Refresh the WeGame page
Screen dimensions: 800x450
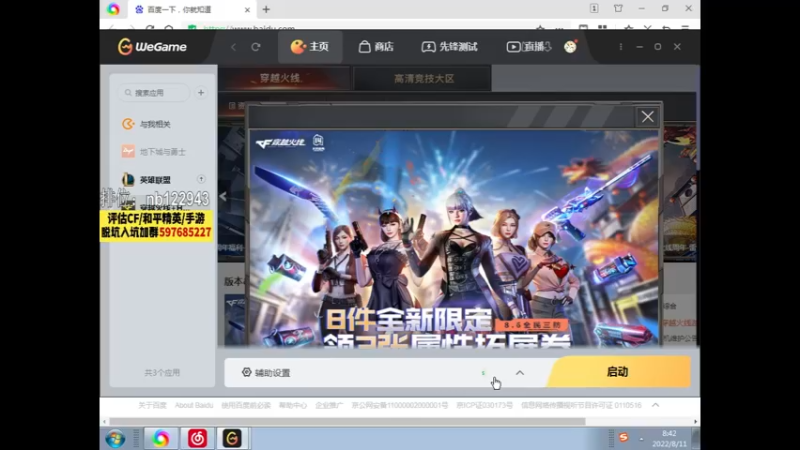coord(256,47)
